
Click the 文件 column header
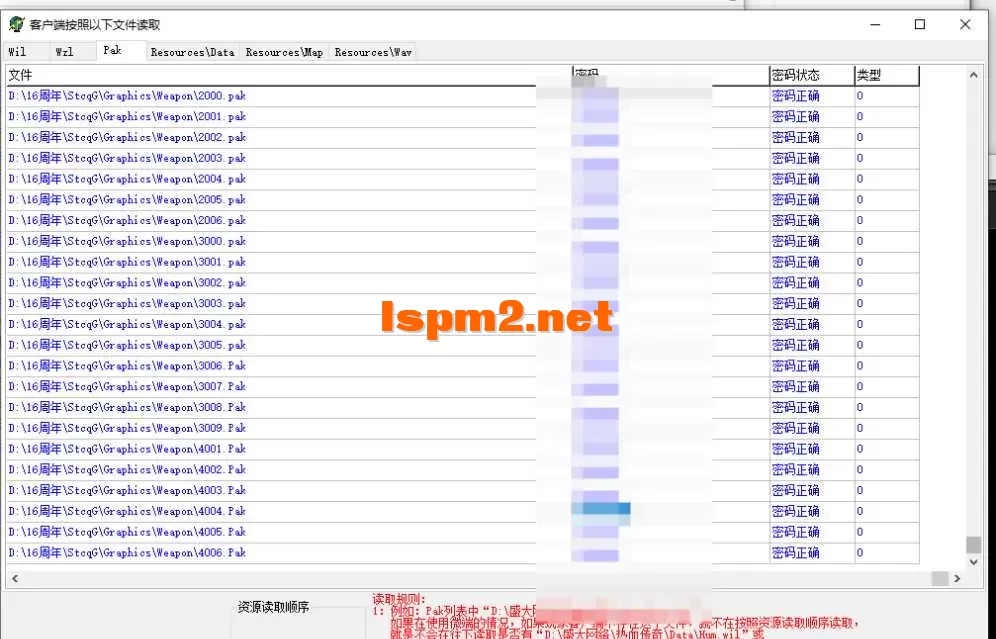tap(289, 75)
